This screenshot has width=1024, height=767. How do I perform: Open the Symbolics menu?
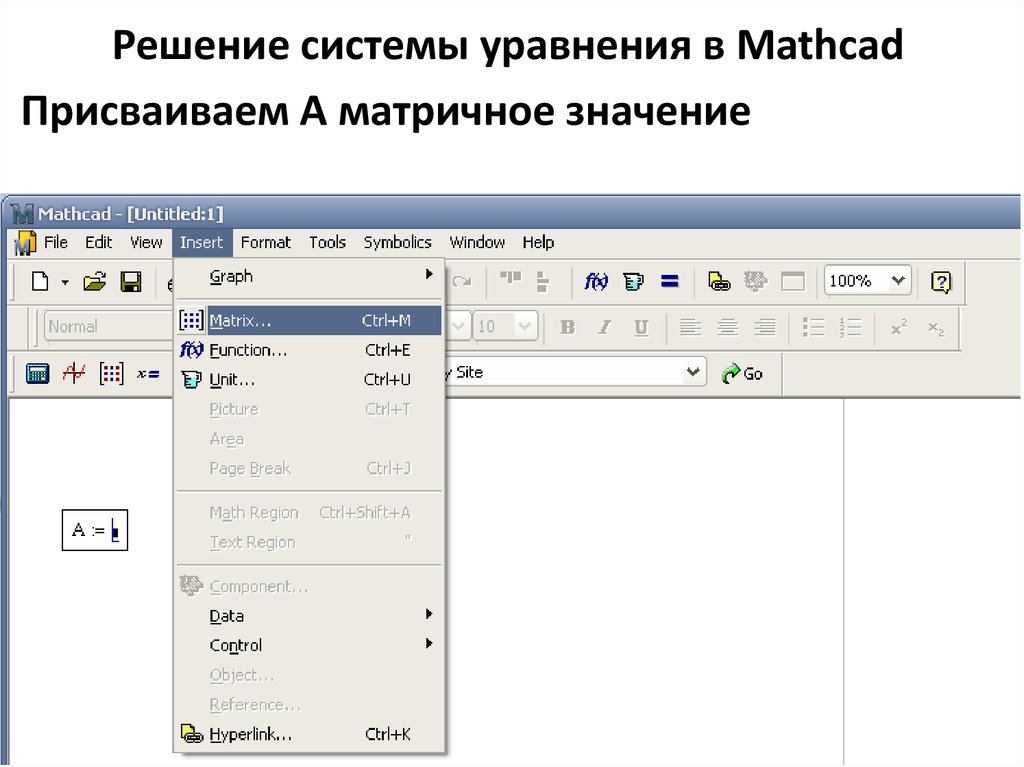click(x=397, y=242)
